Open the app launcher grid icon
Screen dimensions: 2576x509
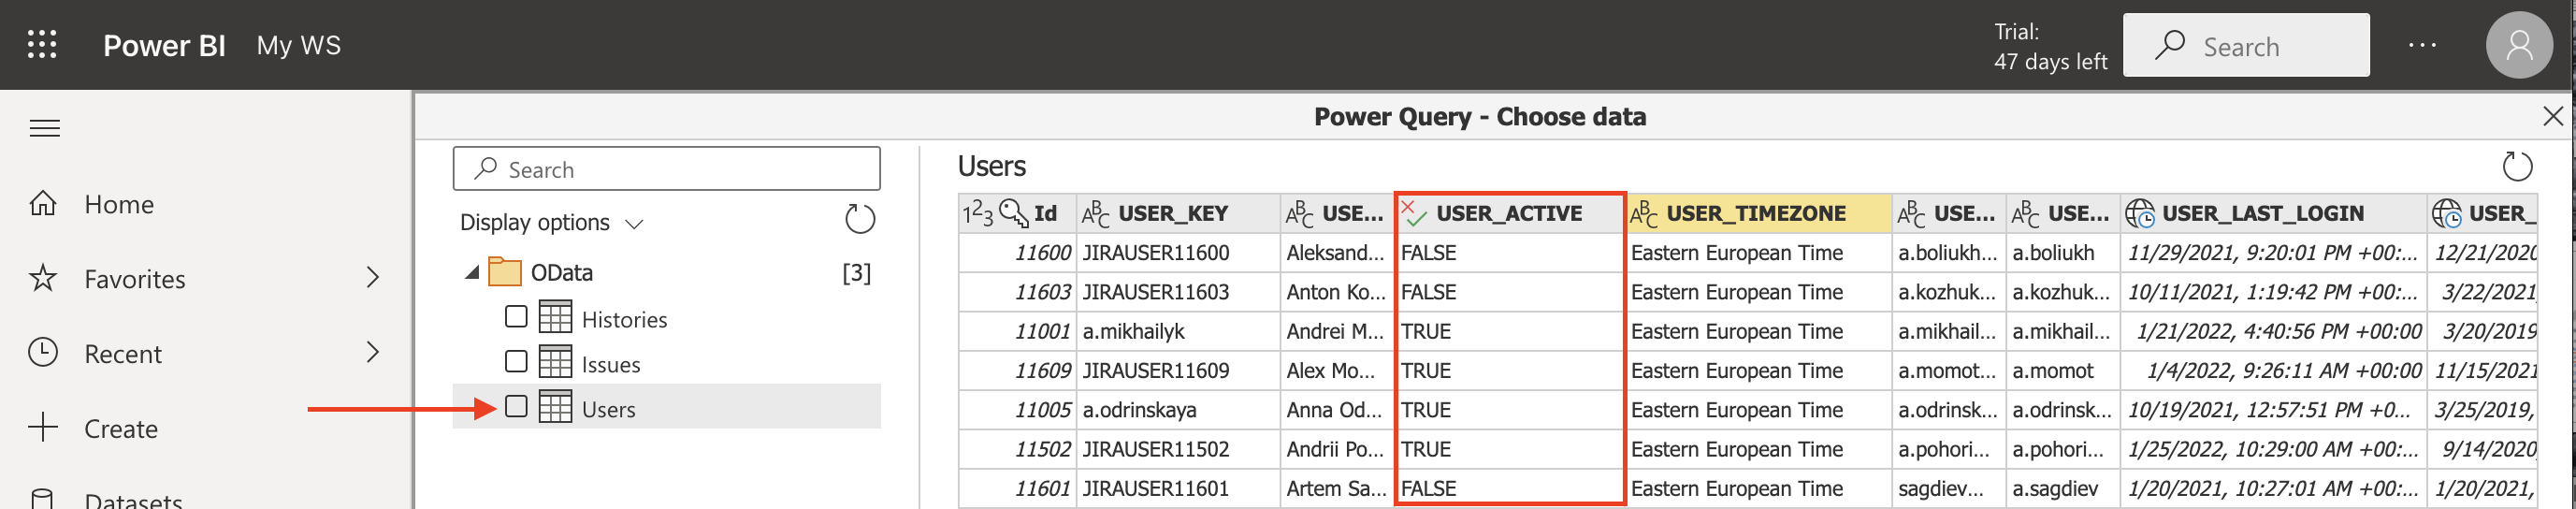click(42, 45)
